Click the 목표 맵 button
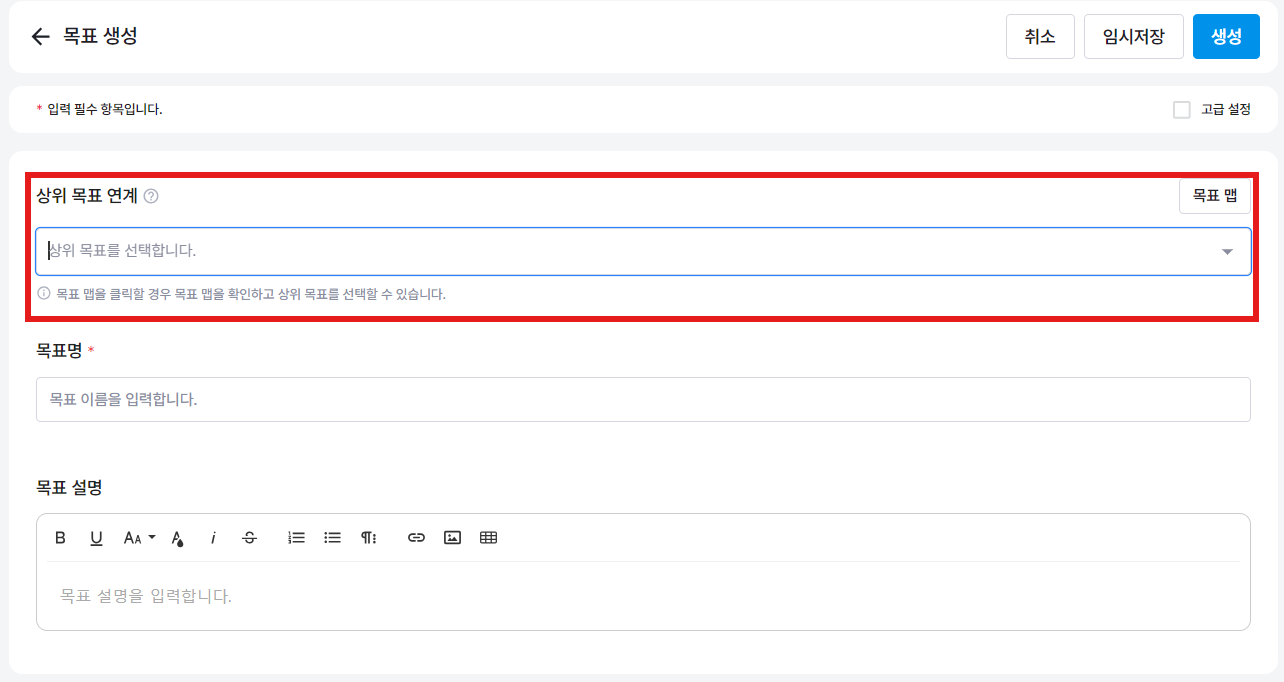This screenshot has height=682, width=1284. pos(1214,196)
